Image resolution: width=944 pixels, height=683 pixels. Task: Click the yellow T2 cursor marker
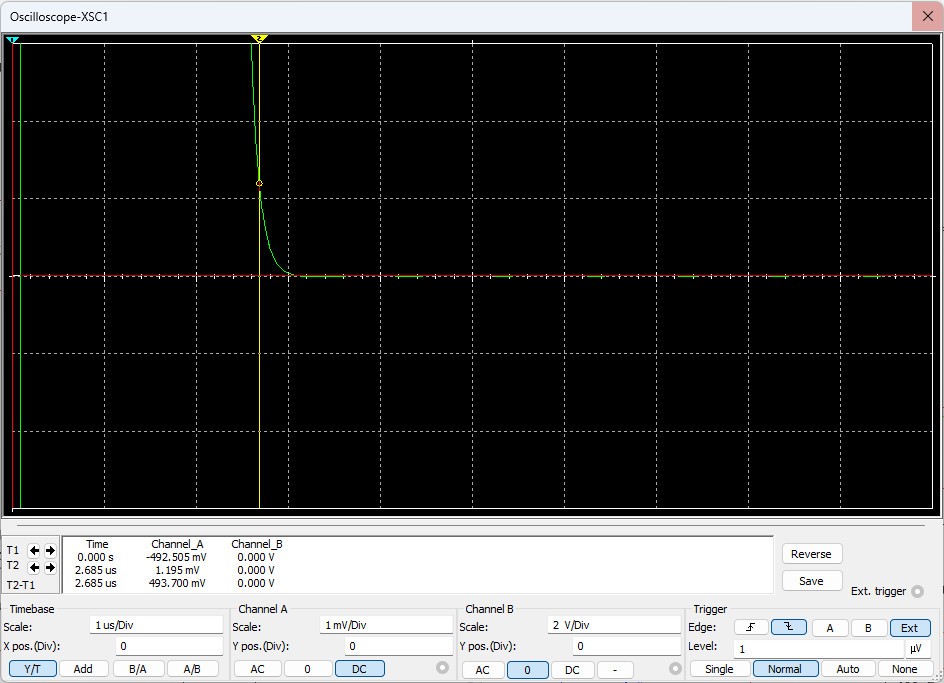pos(259,38)
